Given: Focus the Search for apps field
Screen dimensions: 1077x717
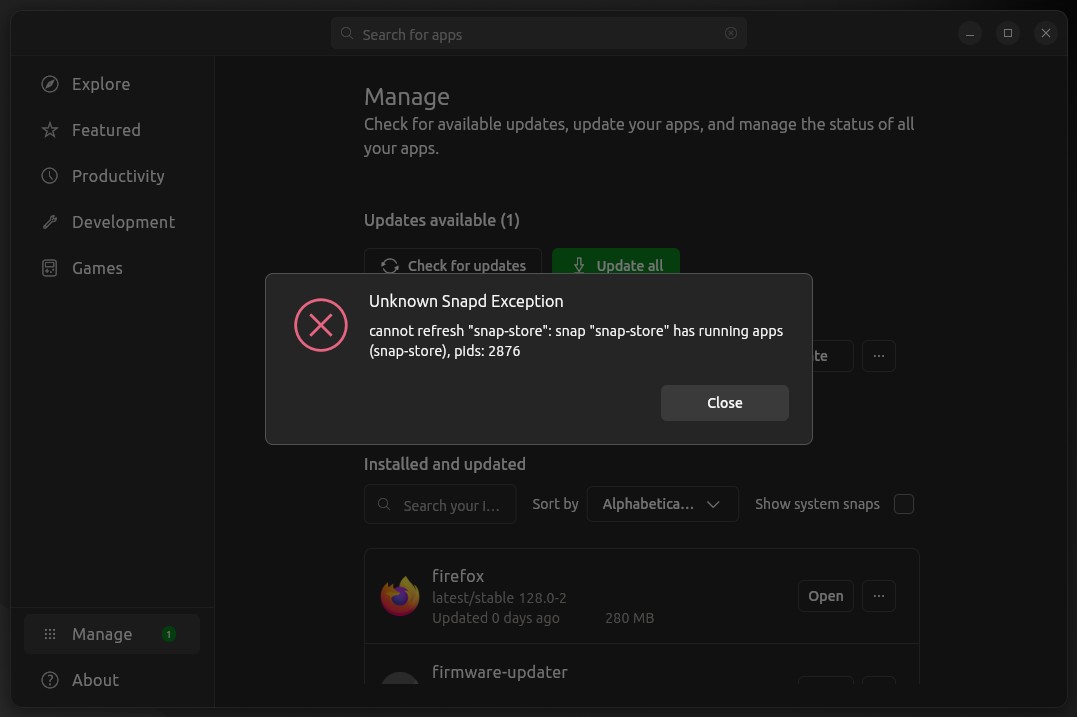Looking at the screenshot, I should (539, 34).
